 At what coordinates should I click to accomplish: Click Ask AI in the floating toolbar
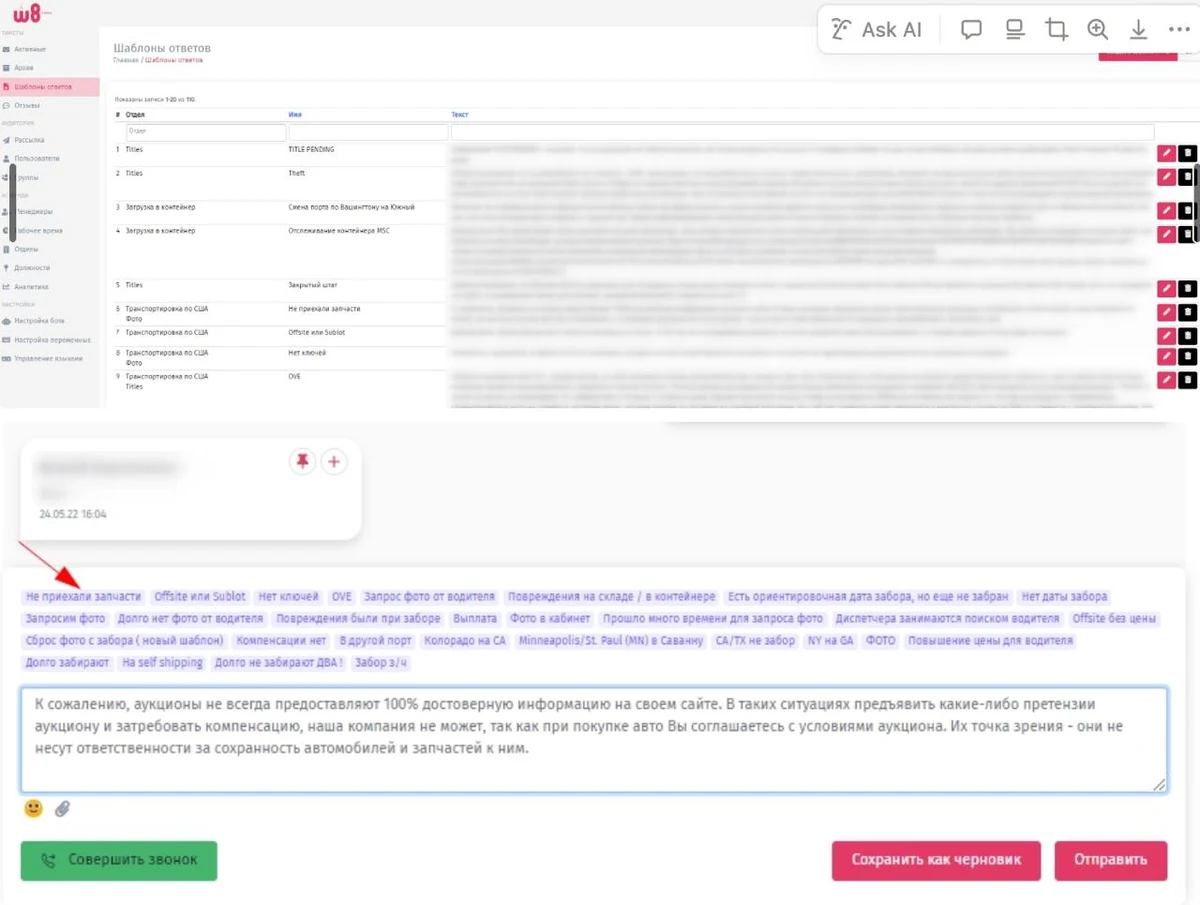[x=878, y=30]
